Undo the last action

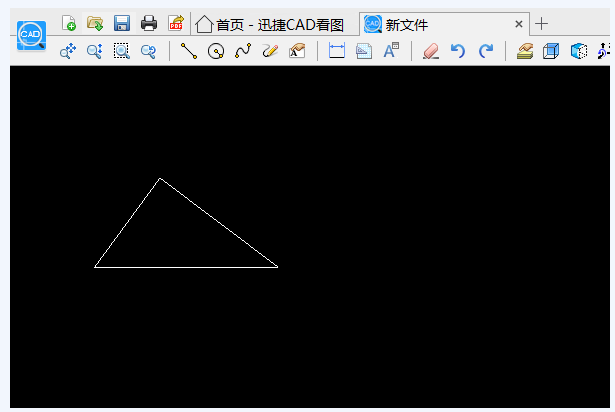(x=458, y=51)
